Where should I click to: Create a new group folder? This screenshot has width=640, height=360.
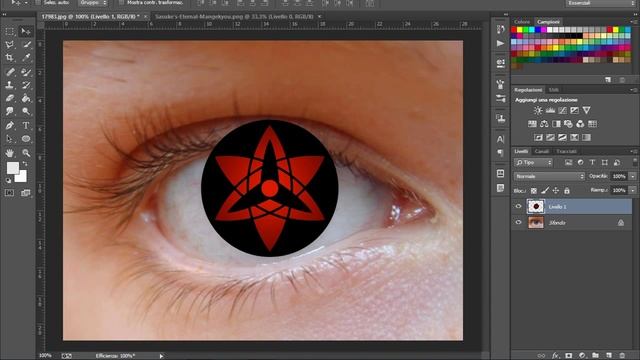tap(596, 356)
